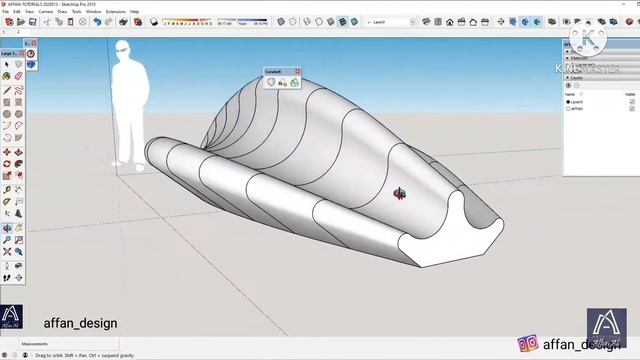640x360 pixels.
Task: Delete layer with minus button
Action: (x=577, y=85)
